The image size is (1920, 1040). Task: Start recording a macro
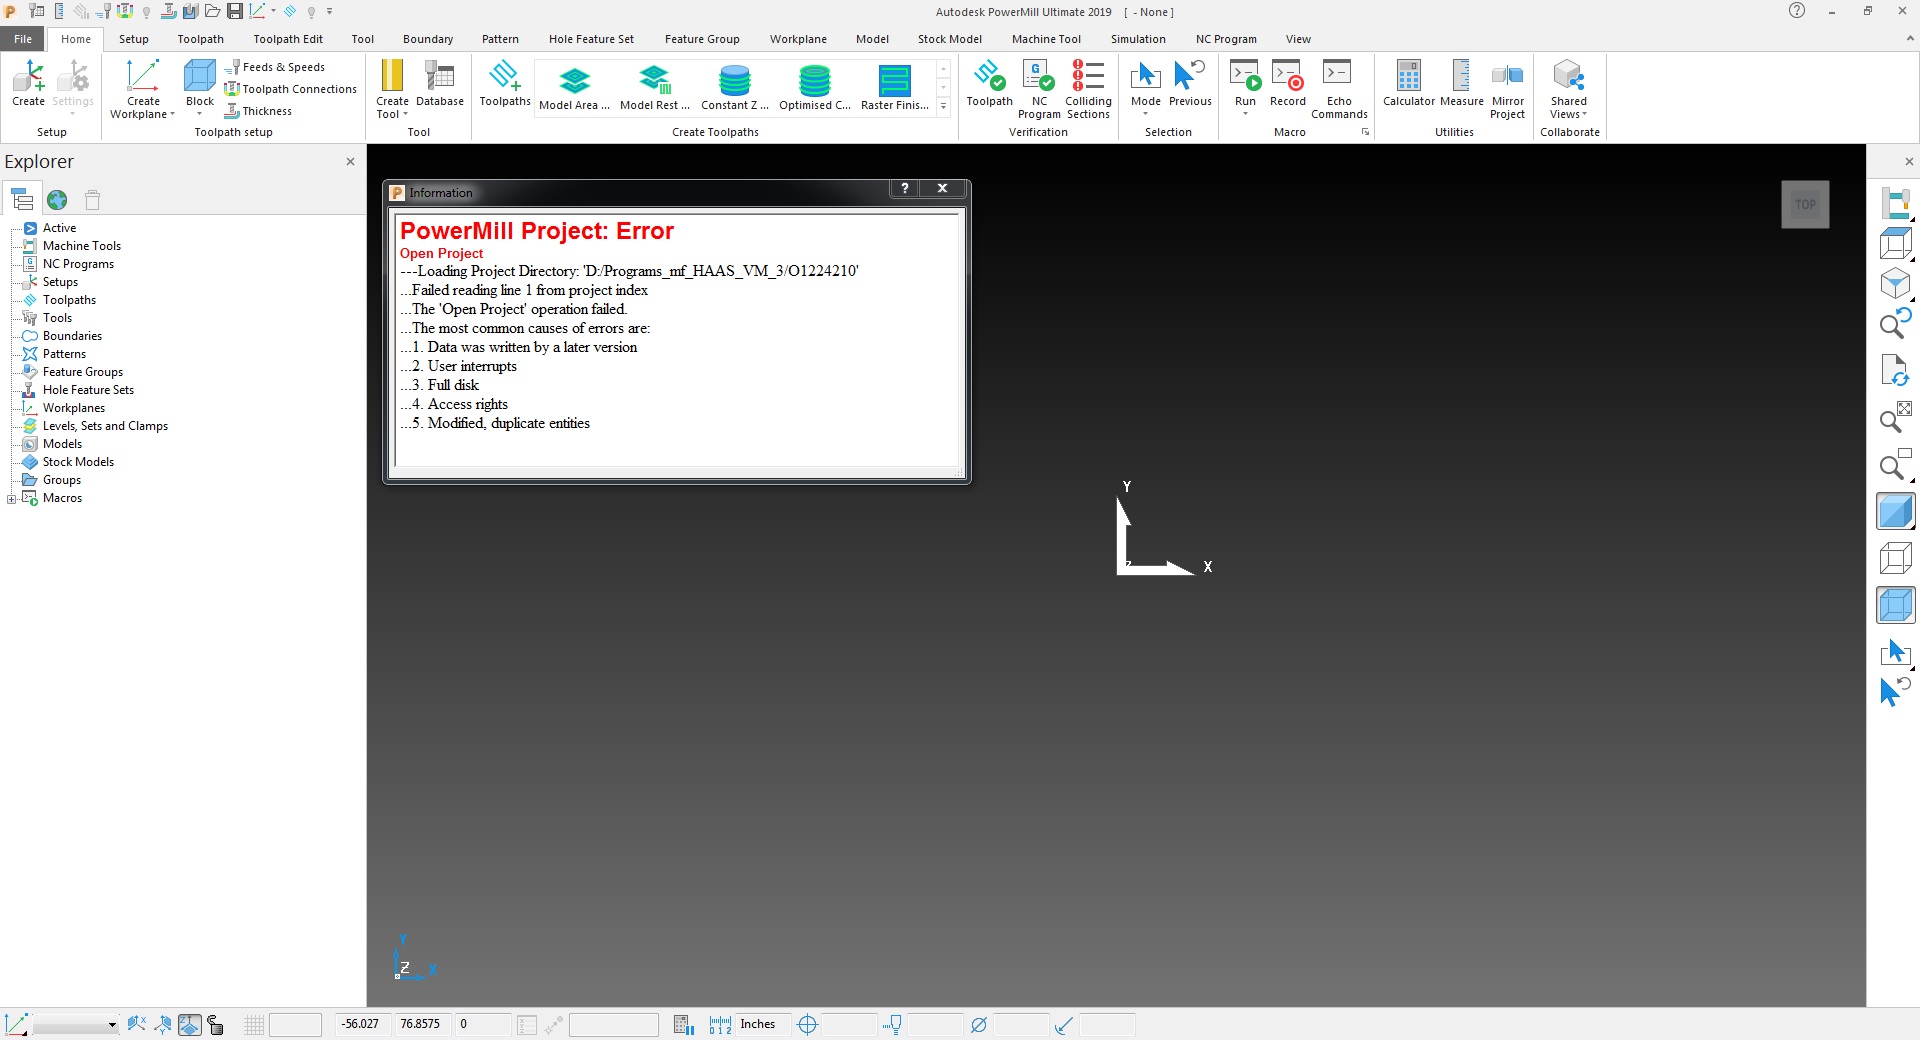pos(1288,84)
